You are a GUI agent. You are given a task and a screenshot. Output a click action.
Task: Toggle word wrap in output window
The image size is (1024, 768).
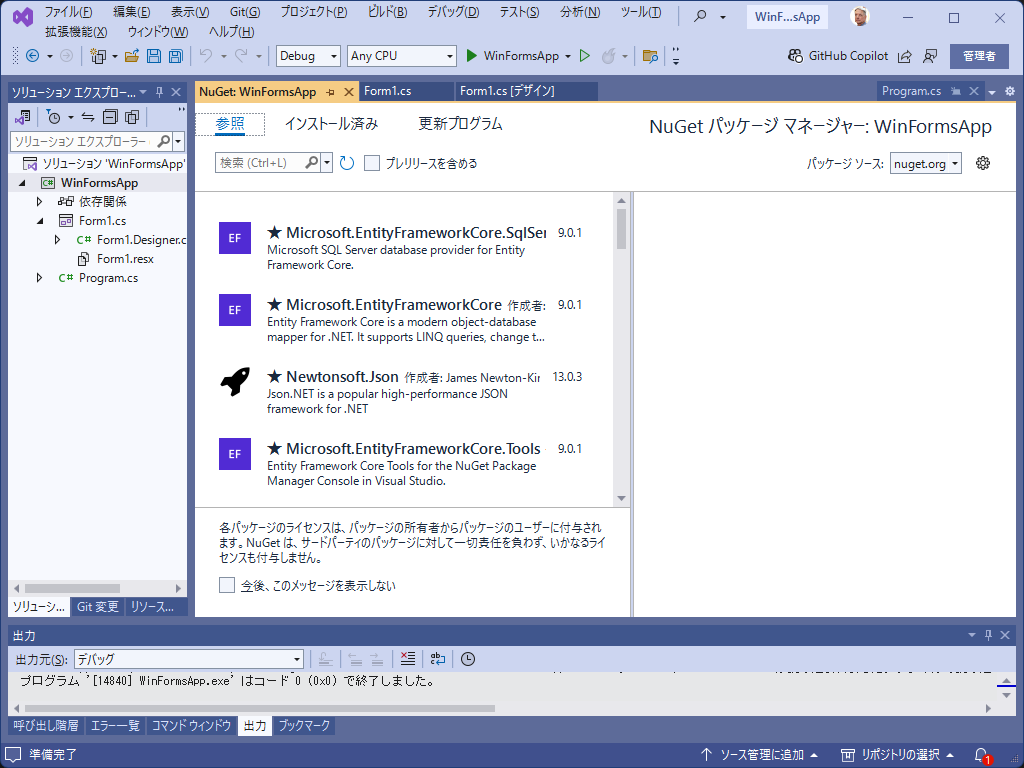(438, 659)
